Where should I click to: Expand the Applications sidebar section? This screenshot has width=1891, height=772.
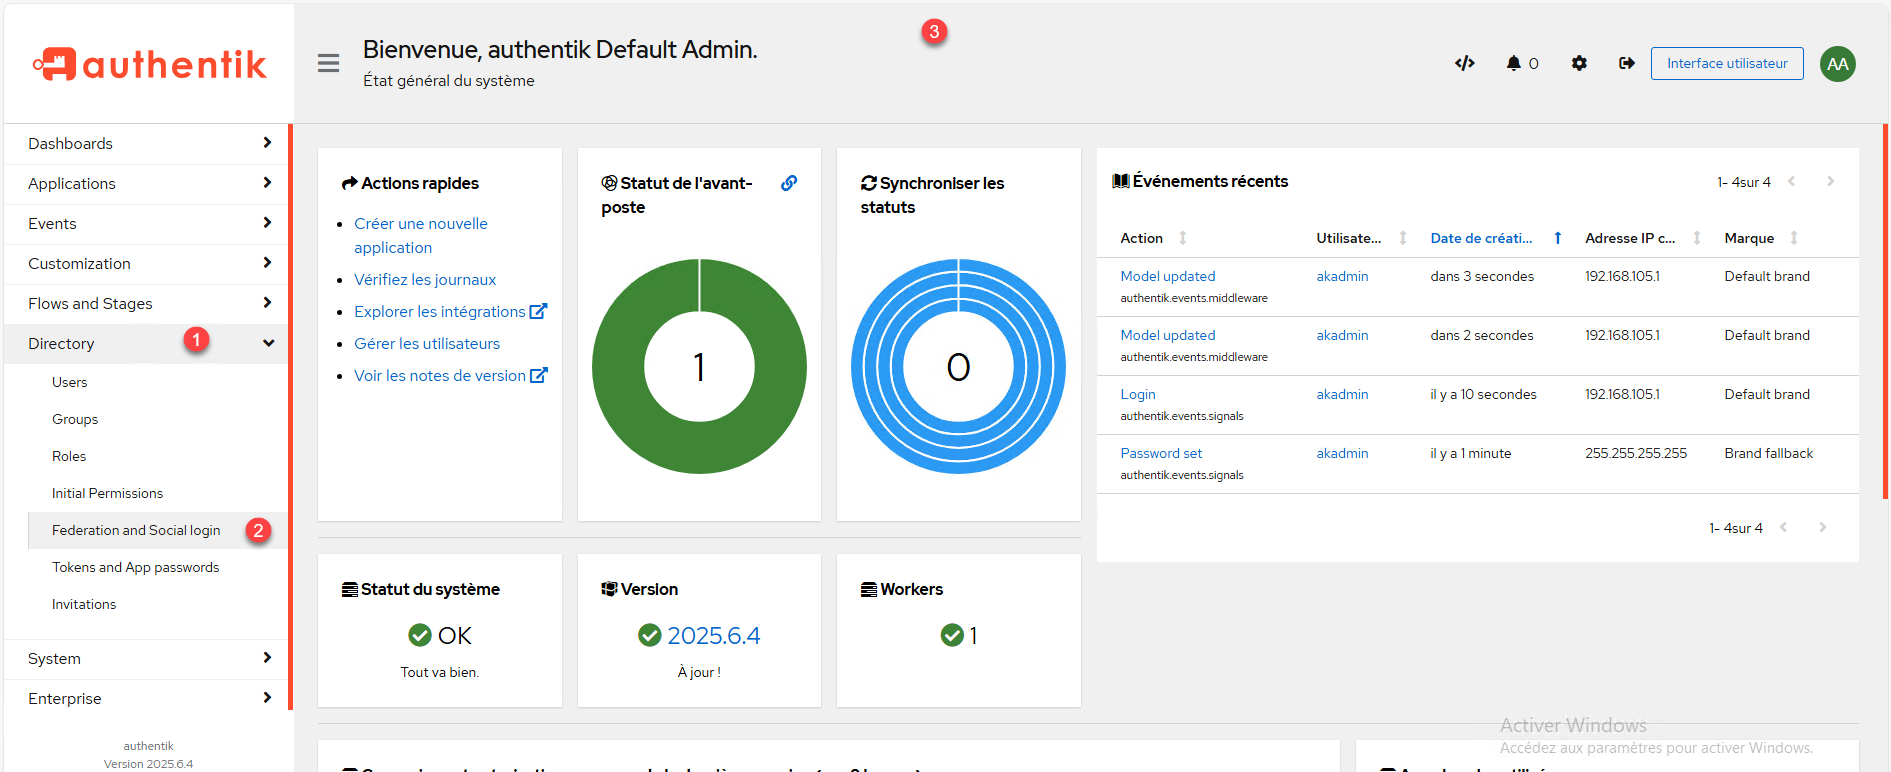tap(148, 184)
